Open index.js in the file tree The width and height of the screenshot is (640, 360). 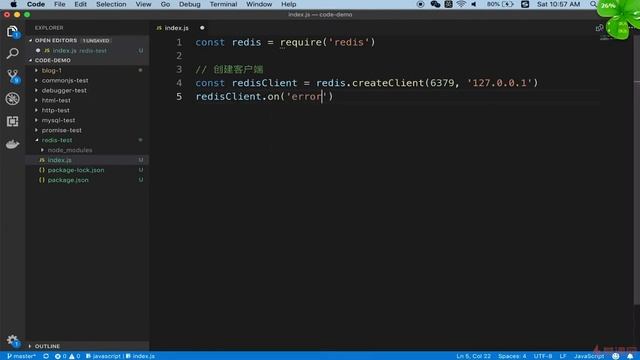pyautogui.click(x=60, y=160)
